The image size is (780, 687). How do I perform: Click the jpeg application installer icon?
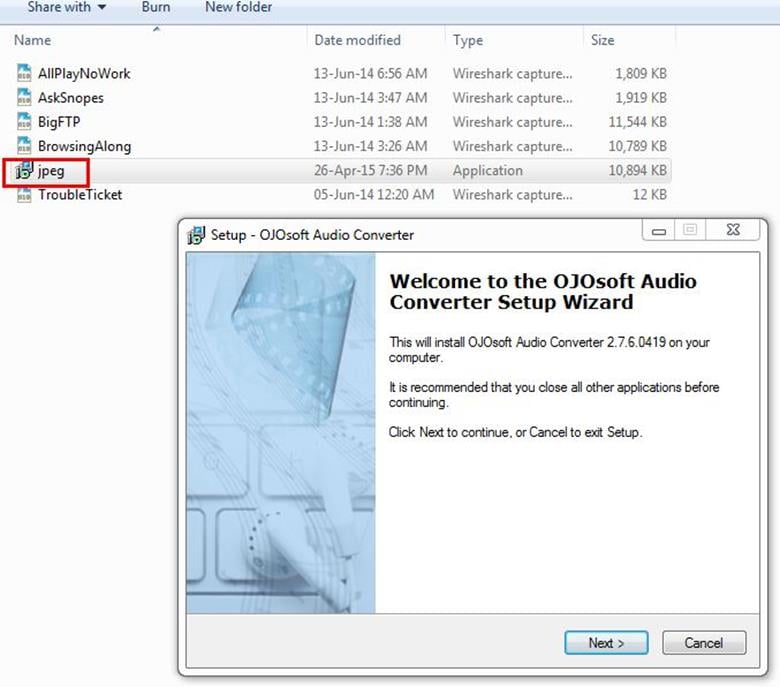click(24, 171)
